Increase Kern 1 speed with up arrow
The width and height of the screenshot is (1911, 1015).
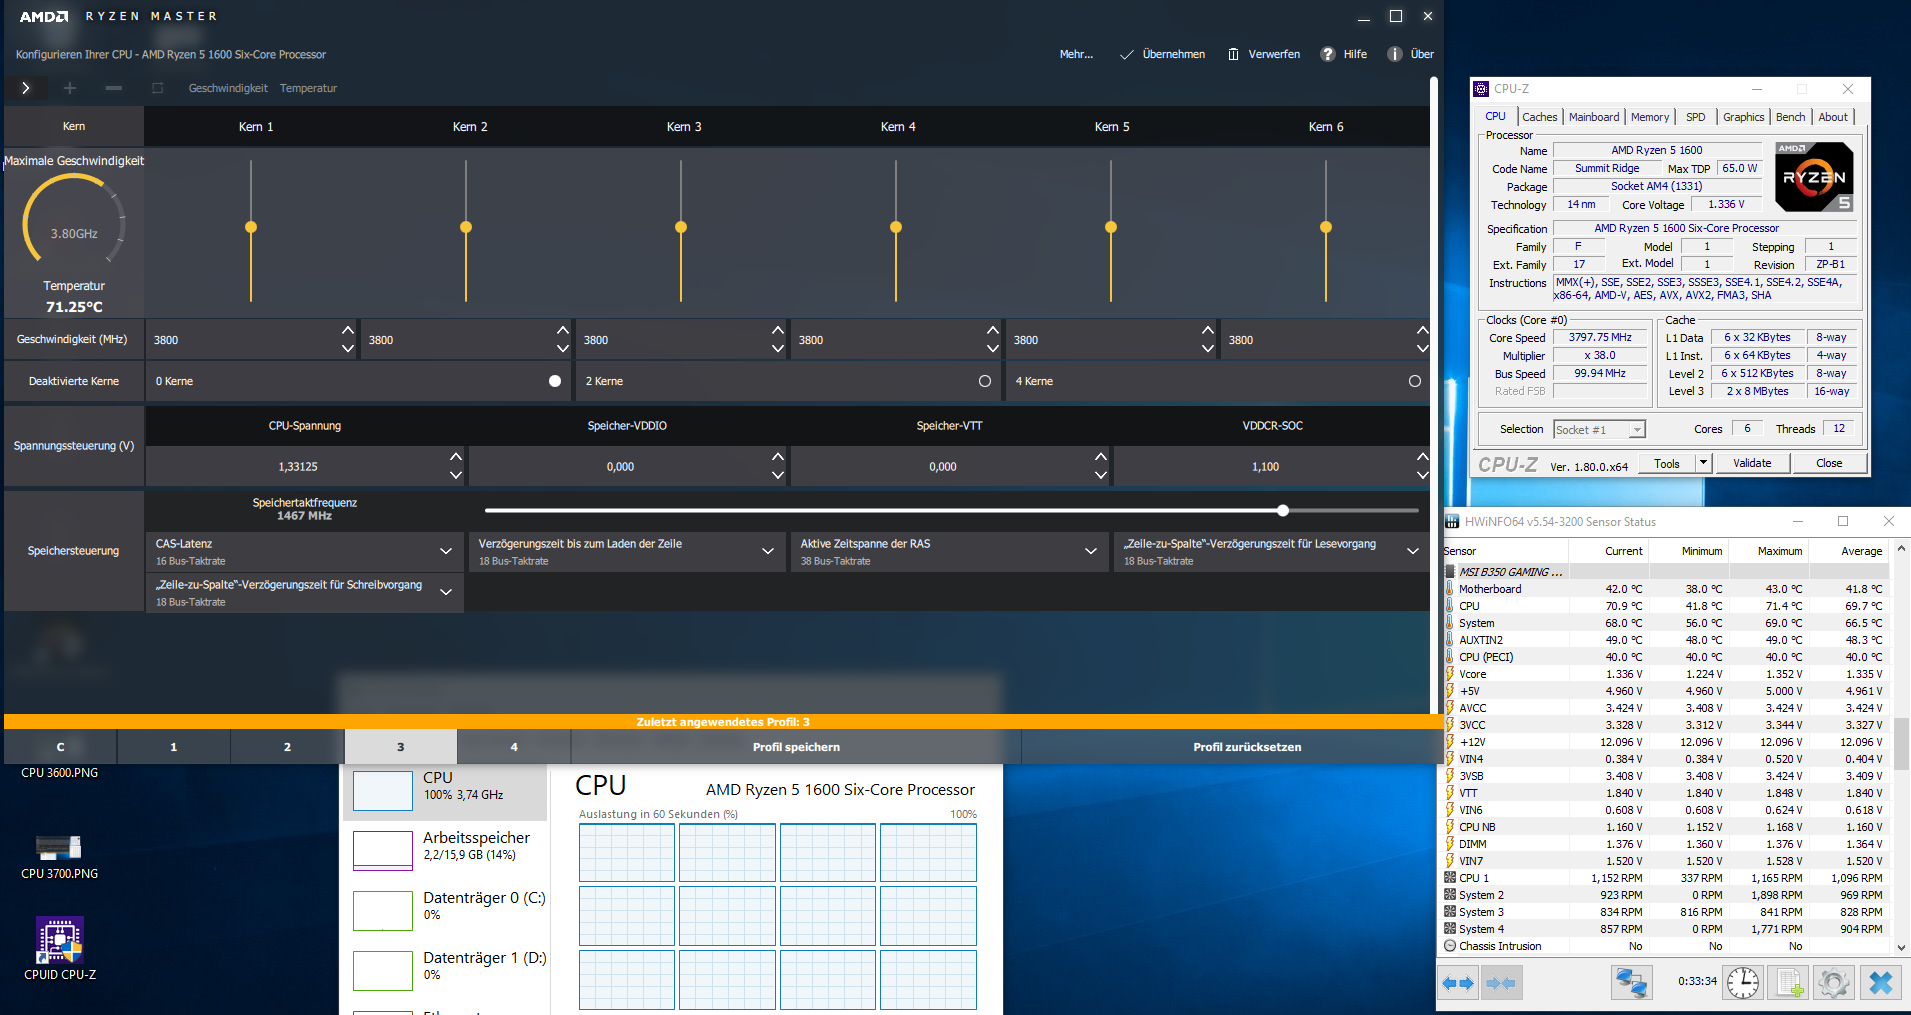(348, 330)
